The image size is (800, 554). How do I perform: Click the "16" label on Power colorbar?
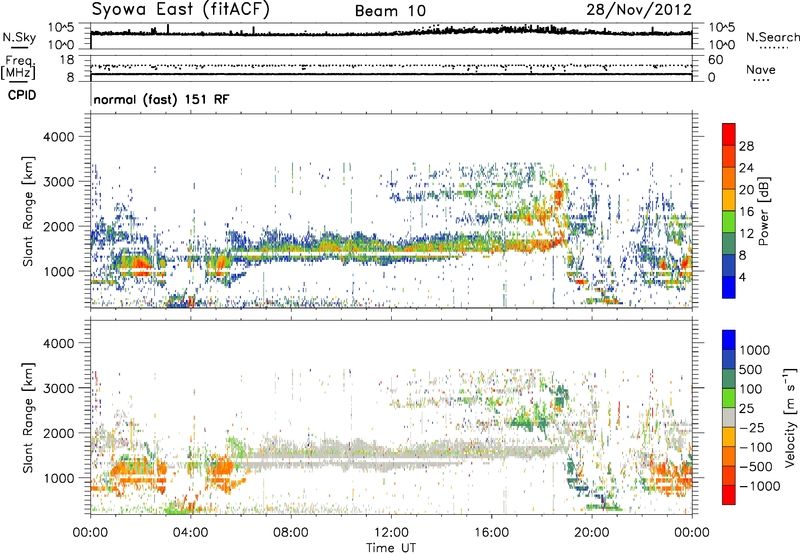[746, 212]
